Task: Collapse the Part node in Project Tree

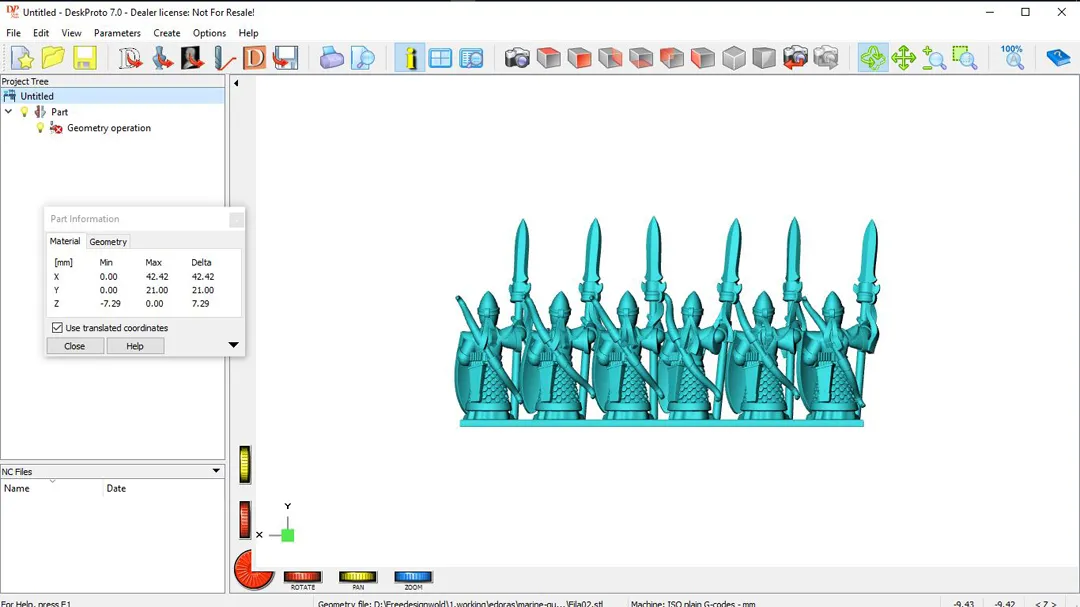Action: click(x=8, y=111)
